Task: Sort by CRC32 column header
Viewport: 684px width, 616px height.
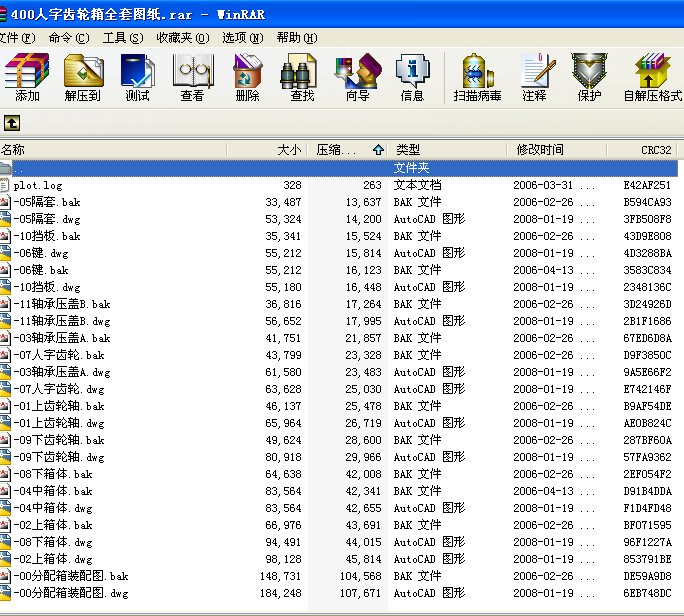Action: (642, 150)
